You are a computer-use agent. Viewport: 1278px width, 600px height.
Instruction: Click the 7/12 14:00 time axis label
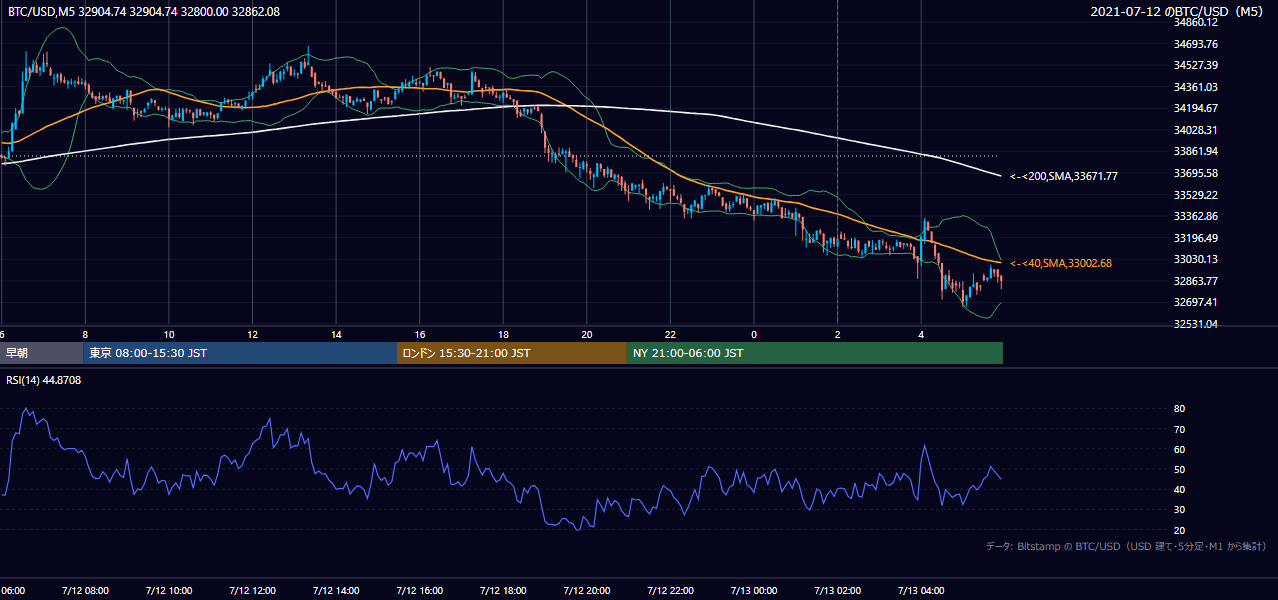[x=336, y=590]
